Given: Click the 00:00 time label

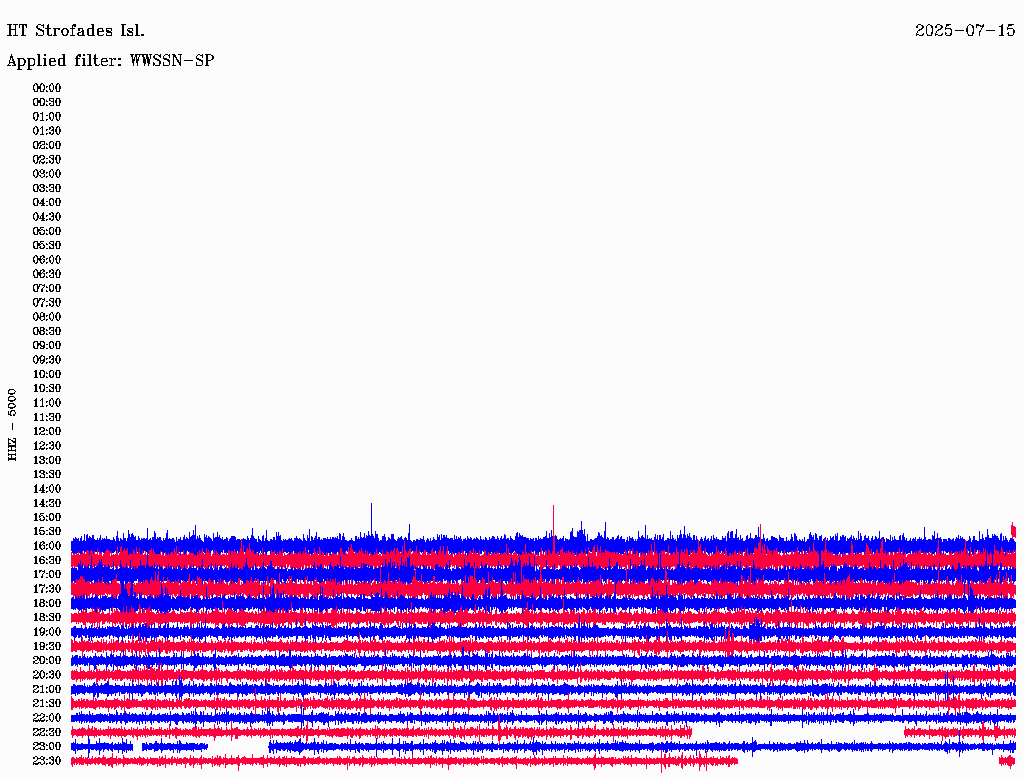Looking at the screenshot, I should click(47, 88).
